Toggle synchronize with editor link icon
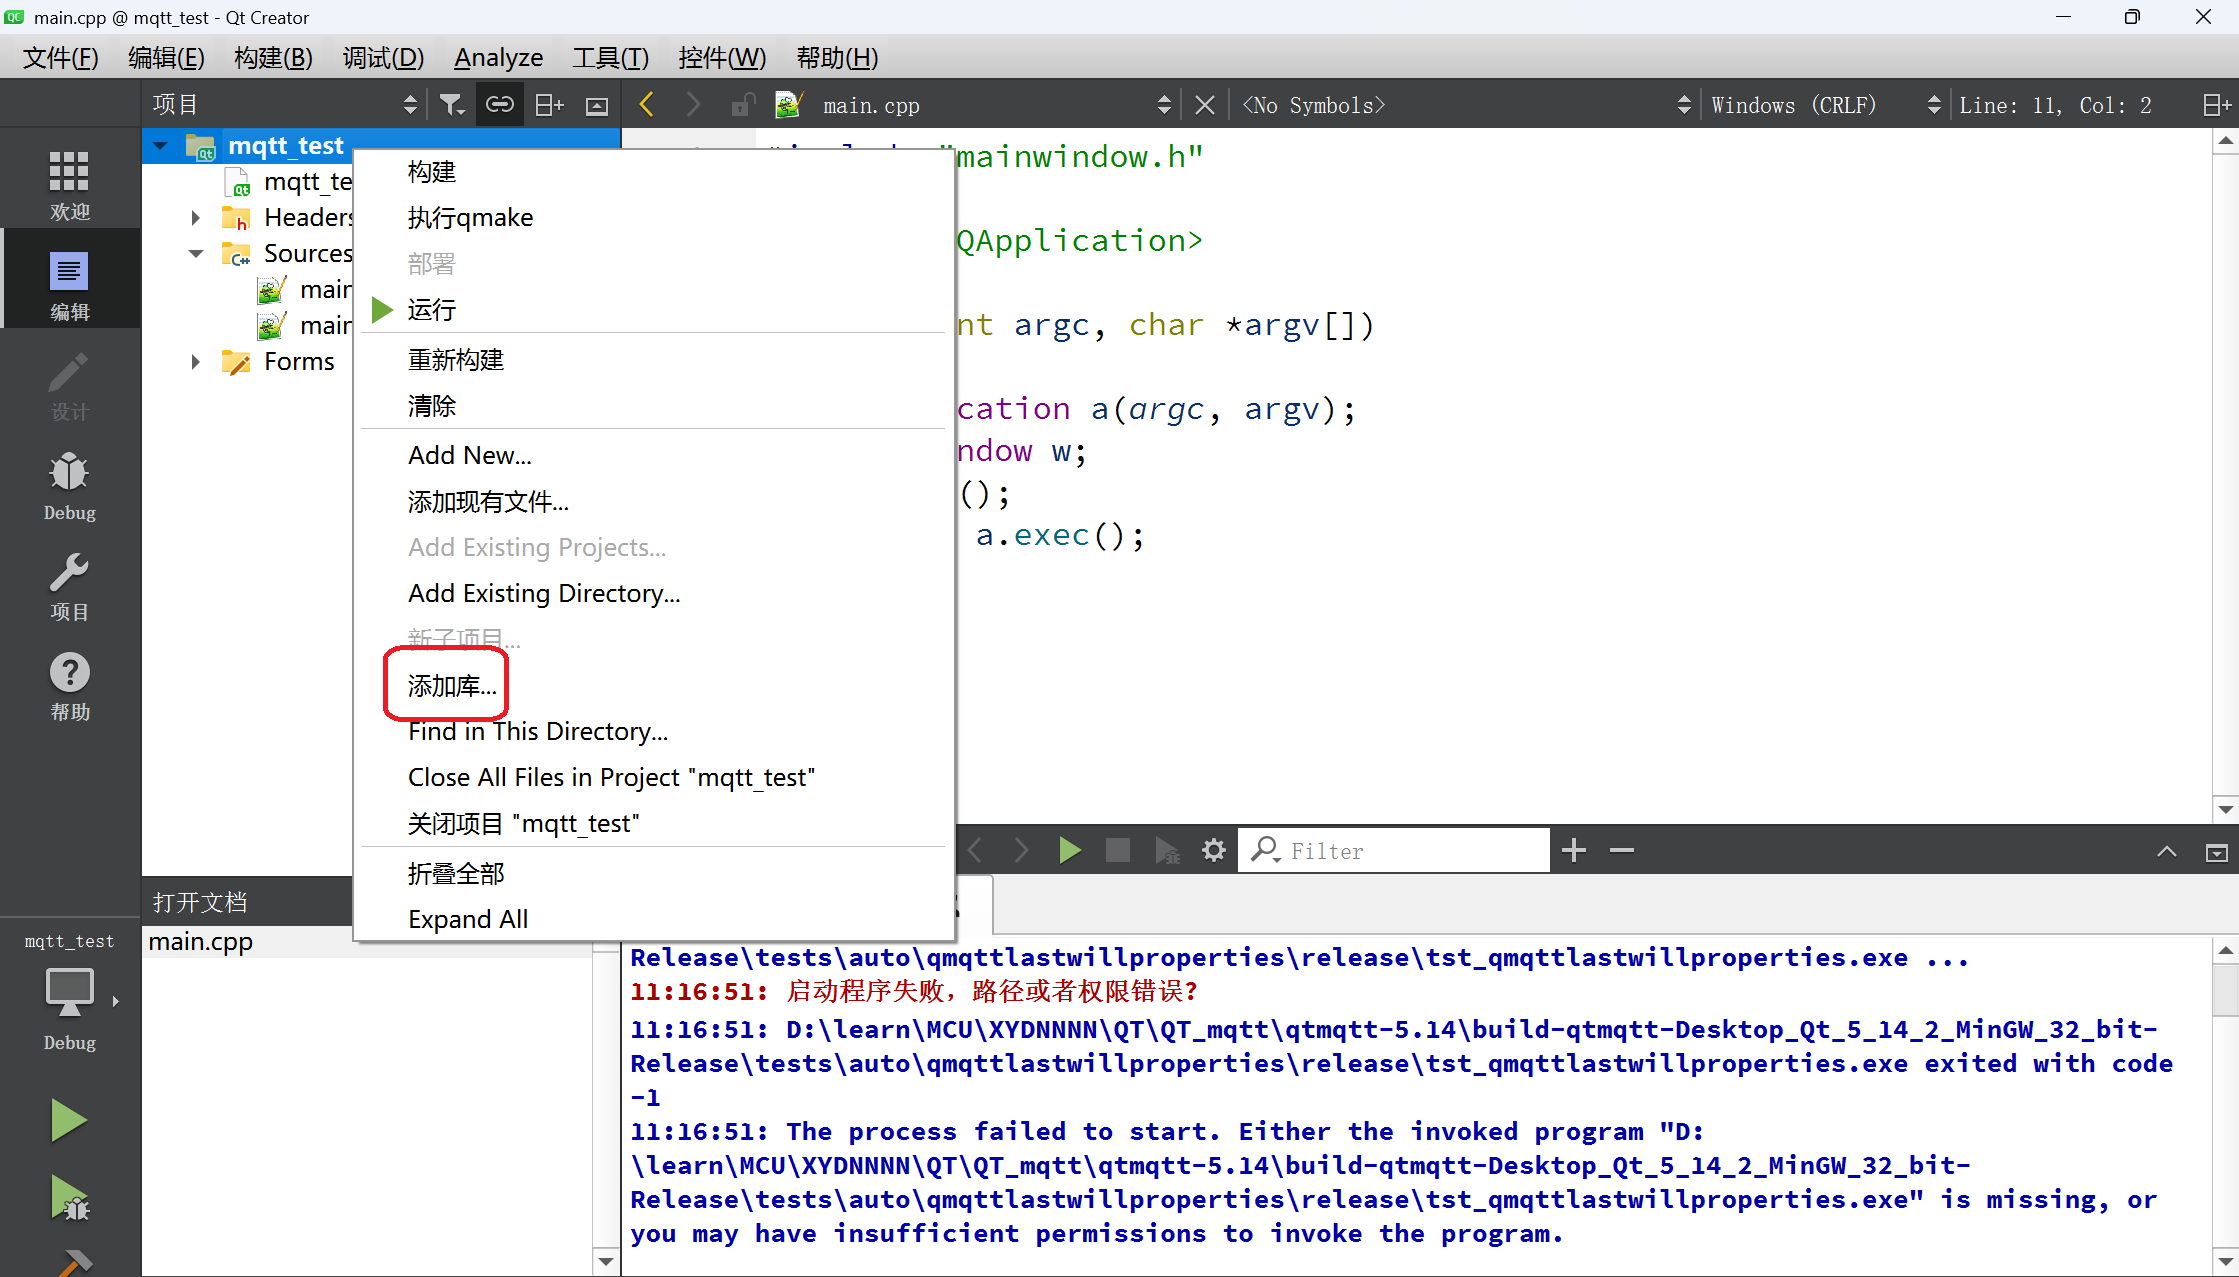Viewport: 2239px width, 1277px height. 499,105
